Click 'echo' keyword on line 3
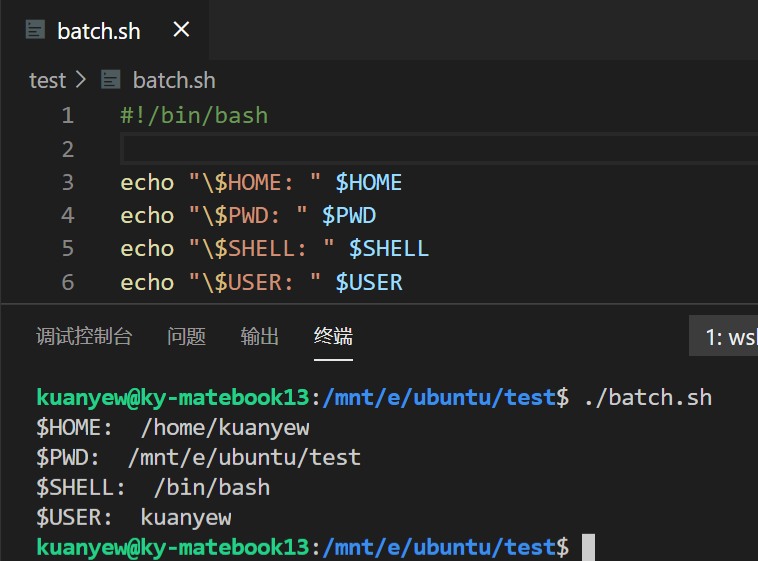This screenshot has width=758, height=561. pos(147,183)
